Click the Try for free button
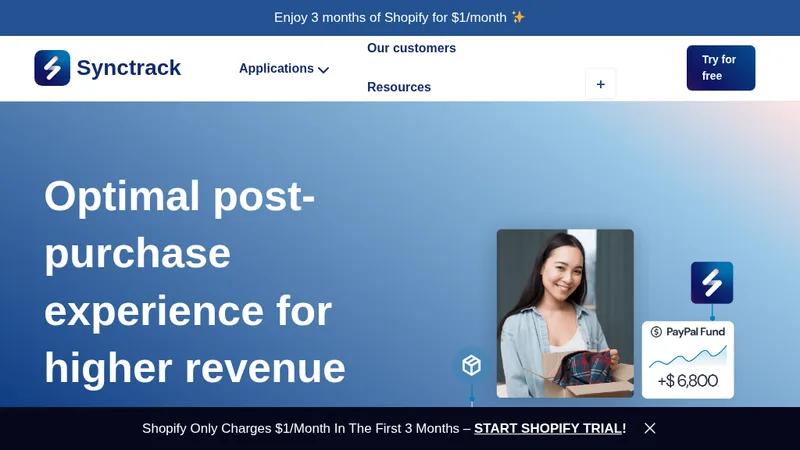The height and width of the screenshot is (450, 800). coord(720,68)
